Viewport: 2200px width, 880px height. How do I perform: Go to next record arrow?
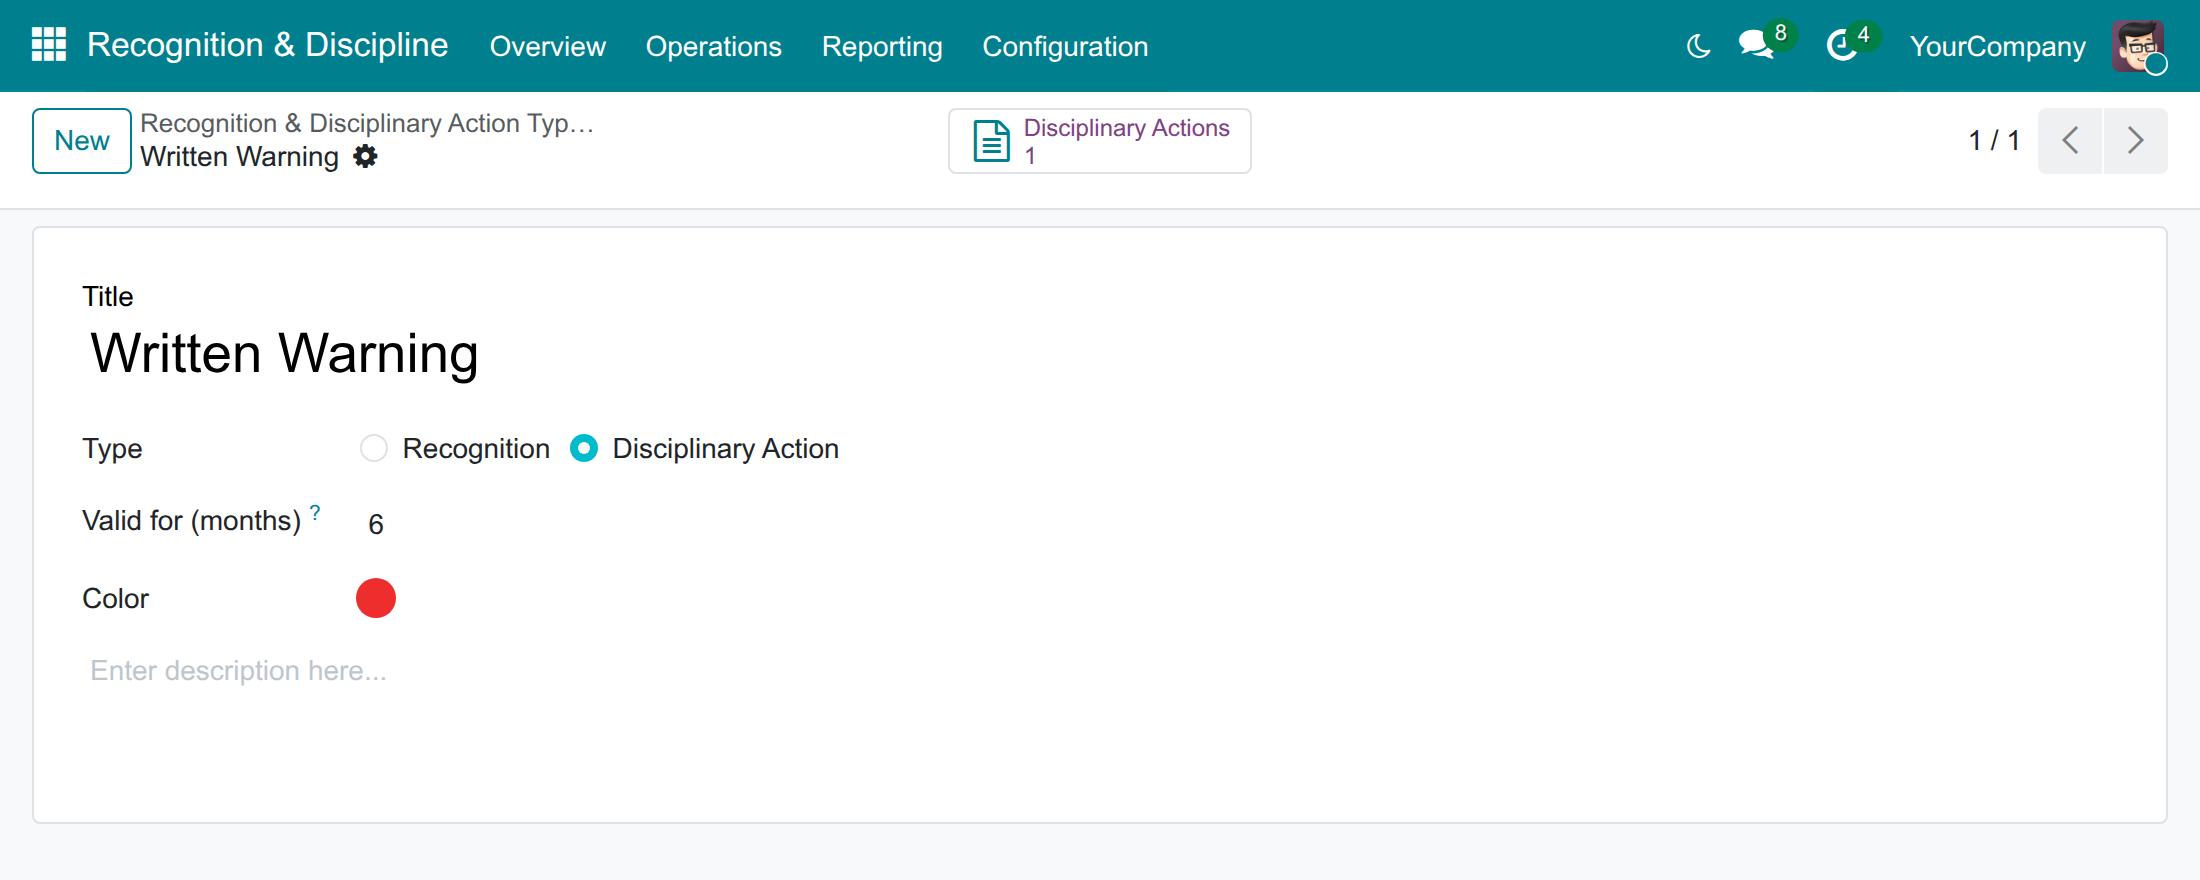(2135, 141)
